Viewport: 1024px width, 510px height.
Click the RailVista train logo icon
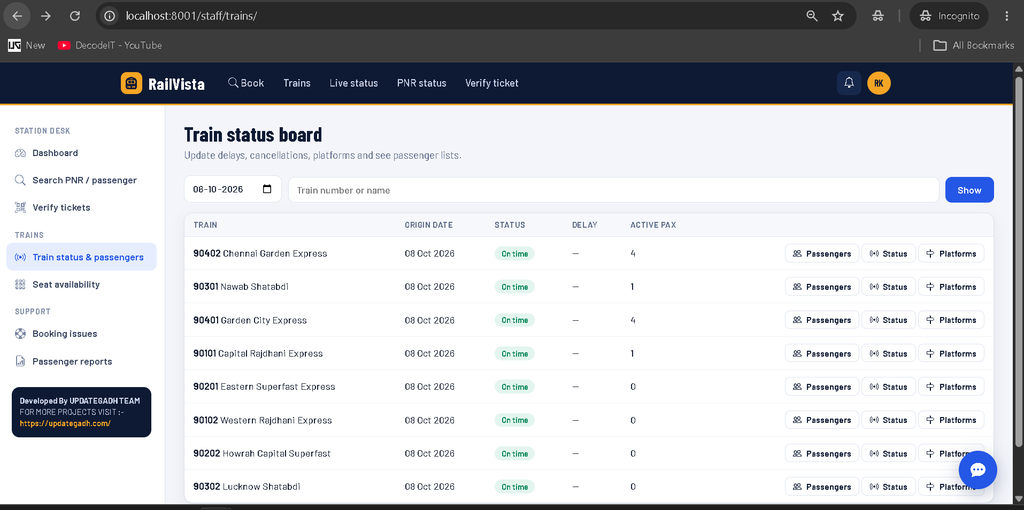131,83
